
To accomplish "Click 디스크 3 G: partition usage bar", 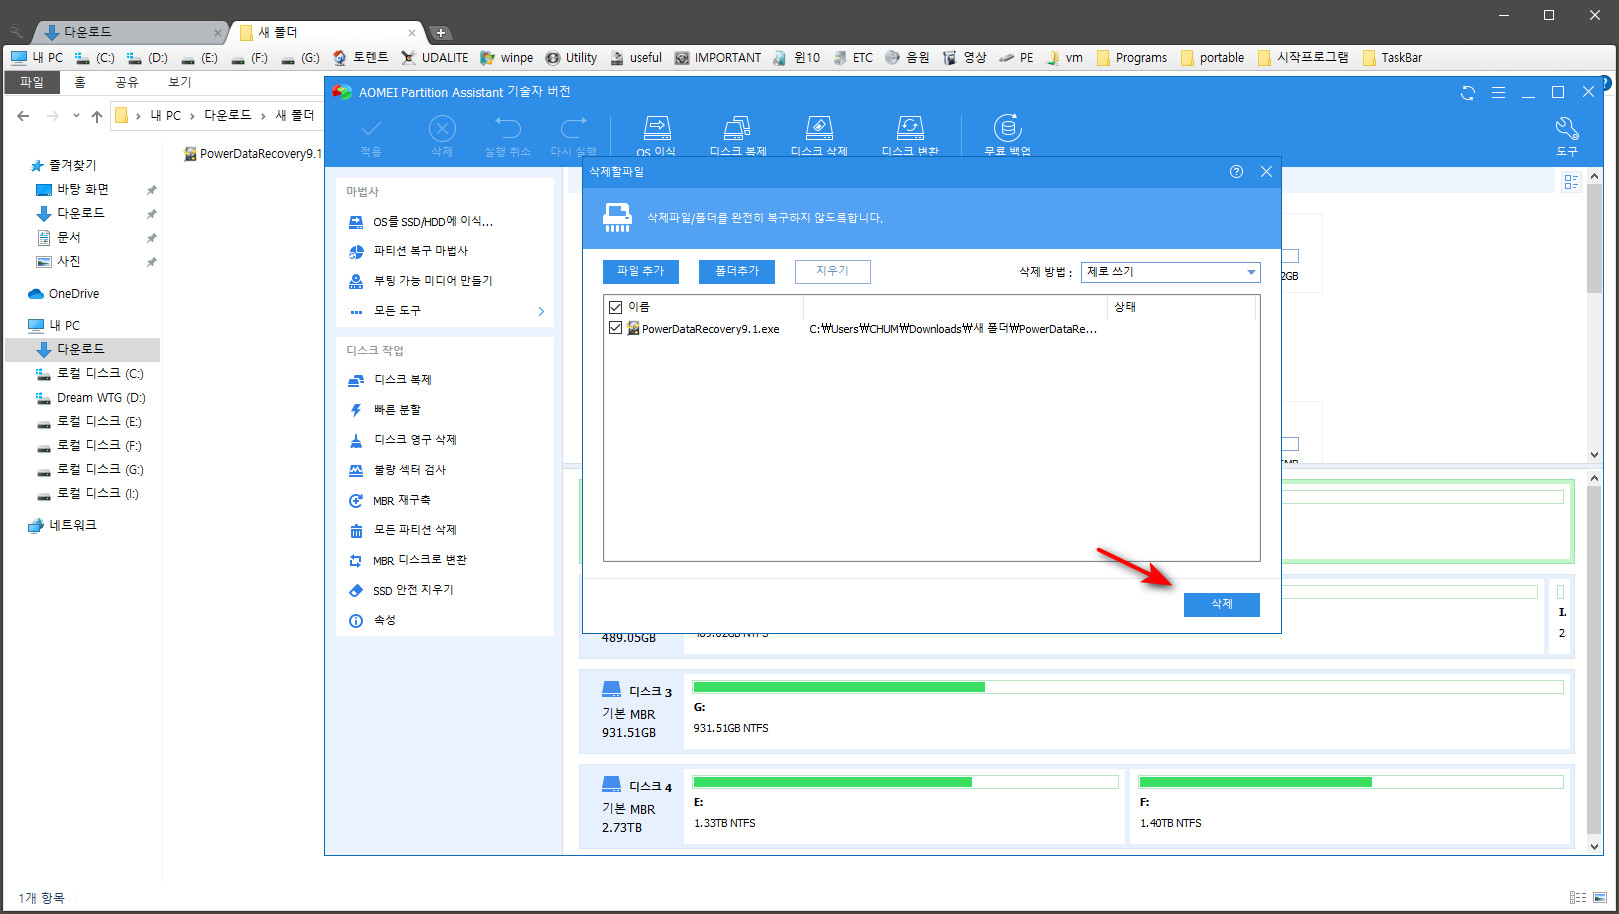I will (x=1127, y=687).
